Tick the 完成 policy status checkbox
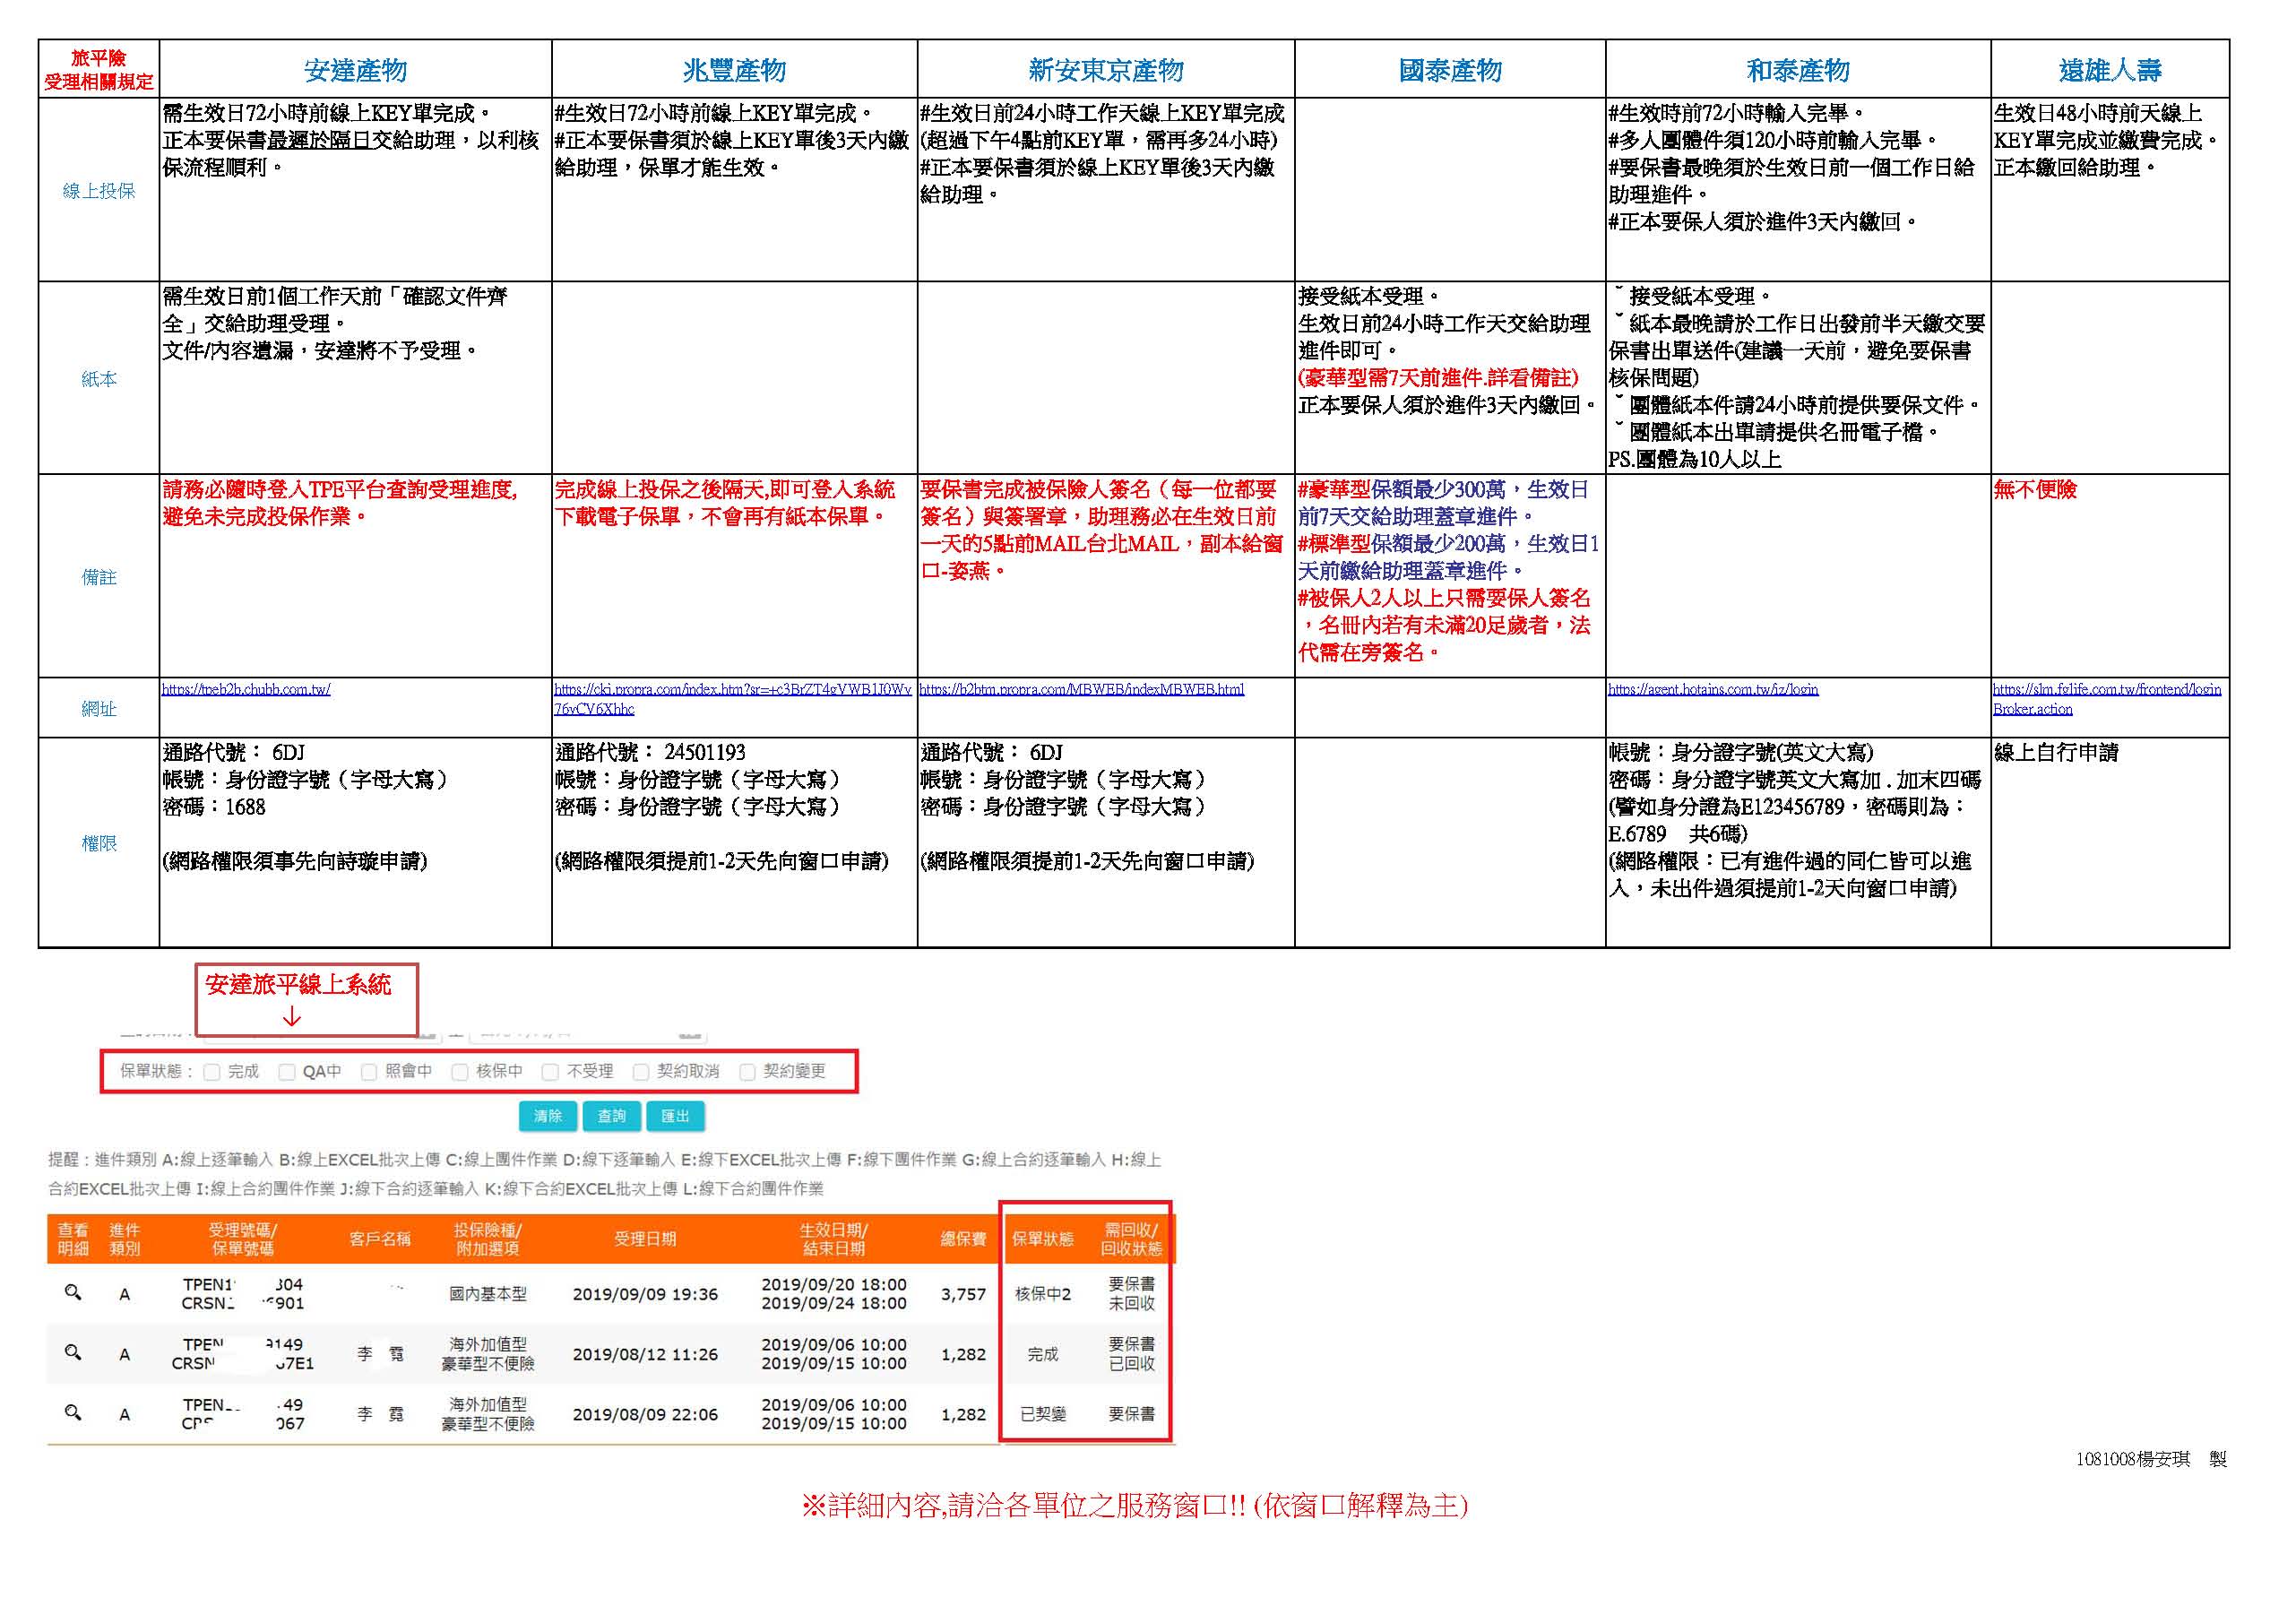 click(212, 1072)
